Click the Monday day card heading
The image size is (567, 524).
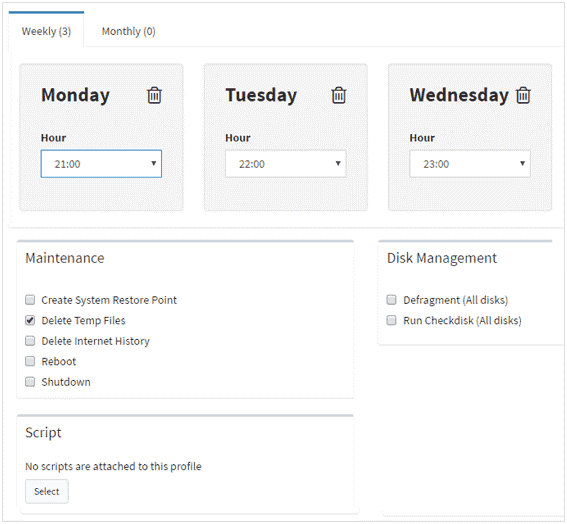pos(75,95)
